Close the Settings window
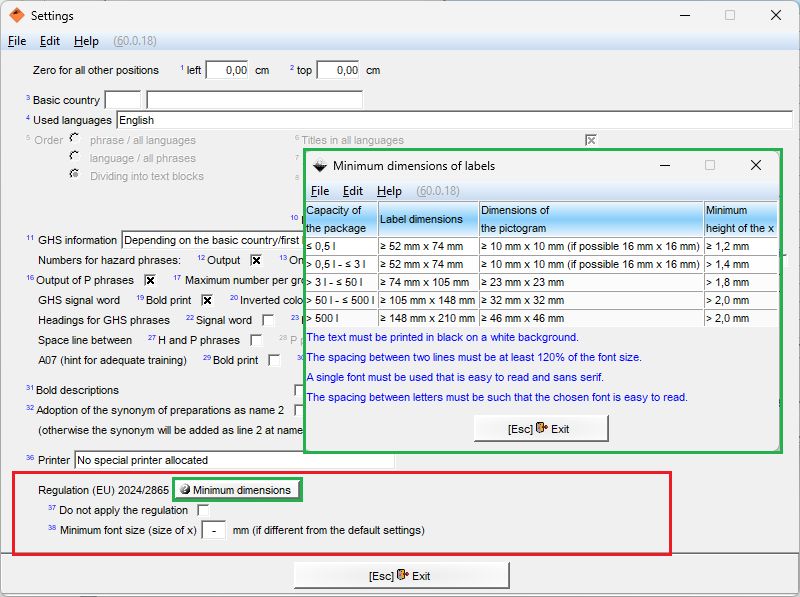The height and width of the screenshot is (597, 800). [776, 15]
